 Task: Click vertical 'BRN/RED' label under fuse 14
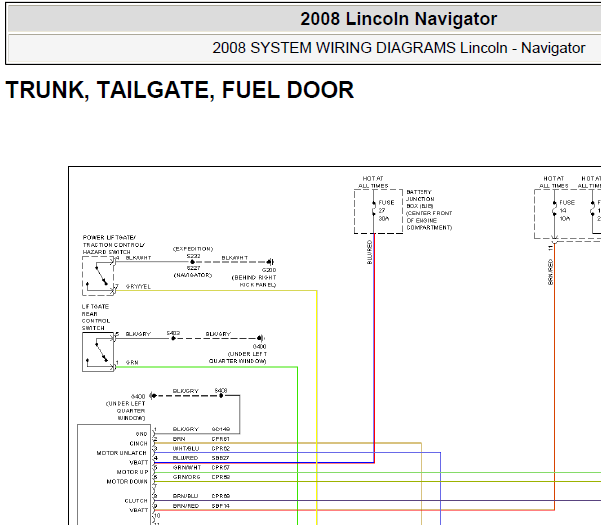click(x=550, y=272)
